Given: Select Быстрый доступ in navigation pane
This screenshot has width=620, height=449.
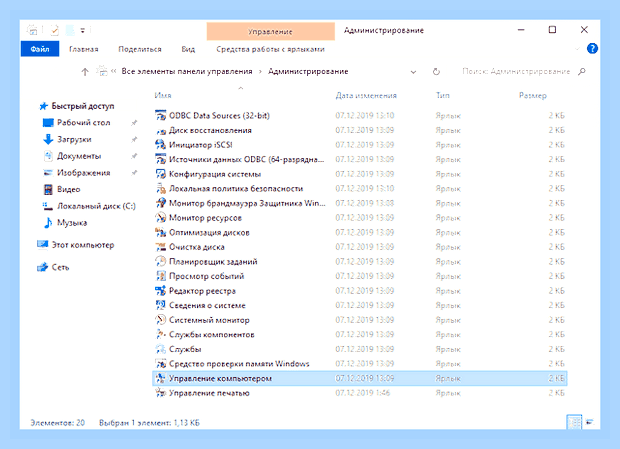Looking at the screenshot, I should [x=83, y=106].
